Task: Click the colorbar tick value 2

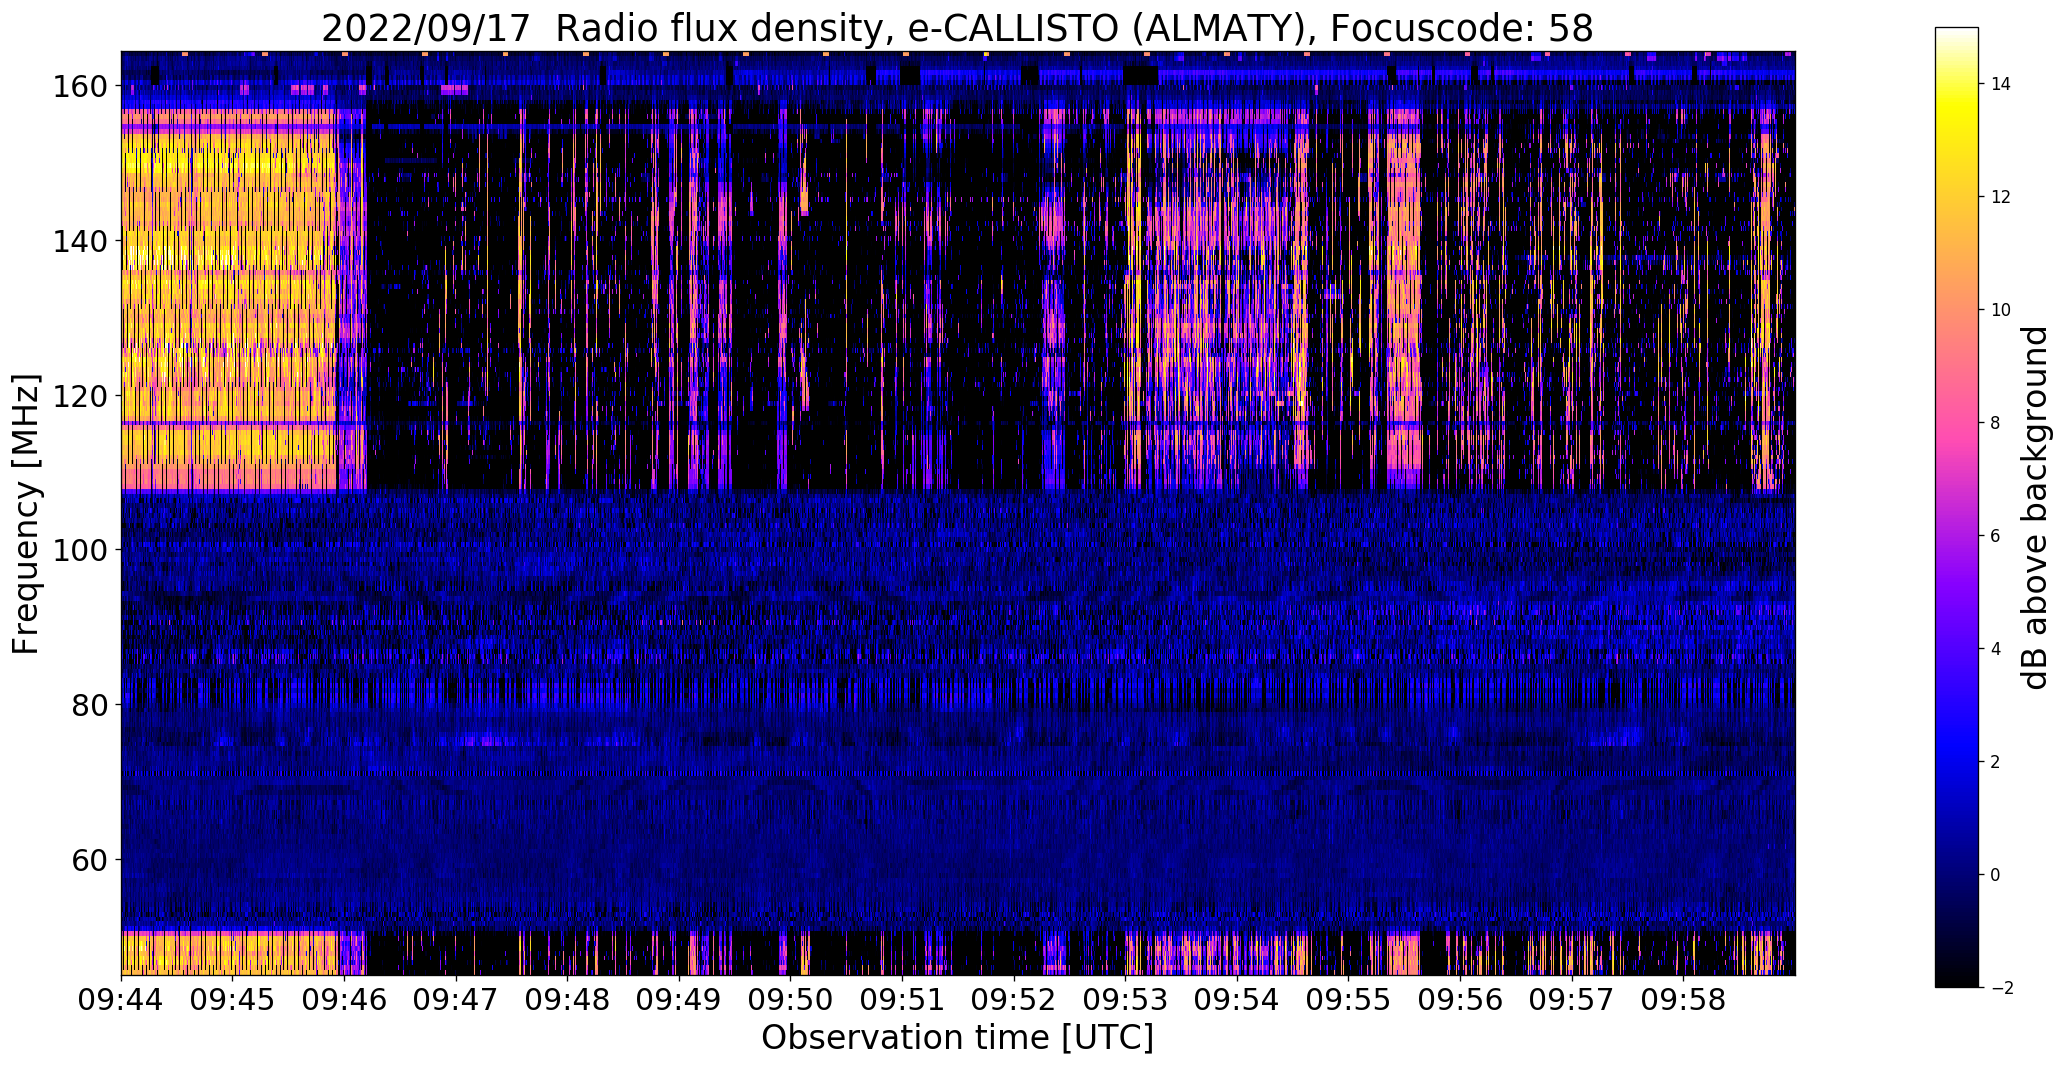Action: (x=1996, y=762)
